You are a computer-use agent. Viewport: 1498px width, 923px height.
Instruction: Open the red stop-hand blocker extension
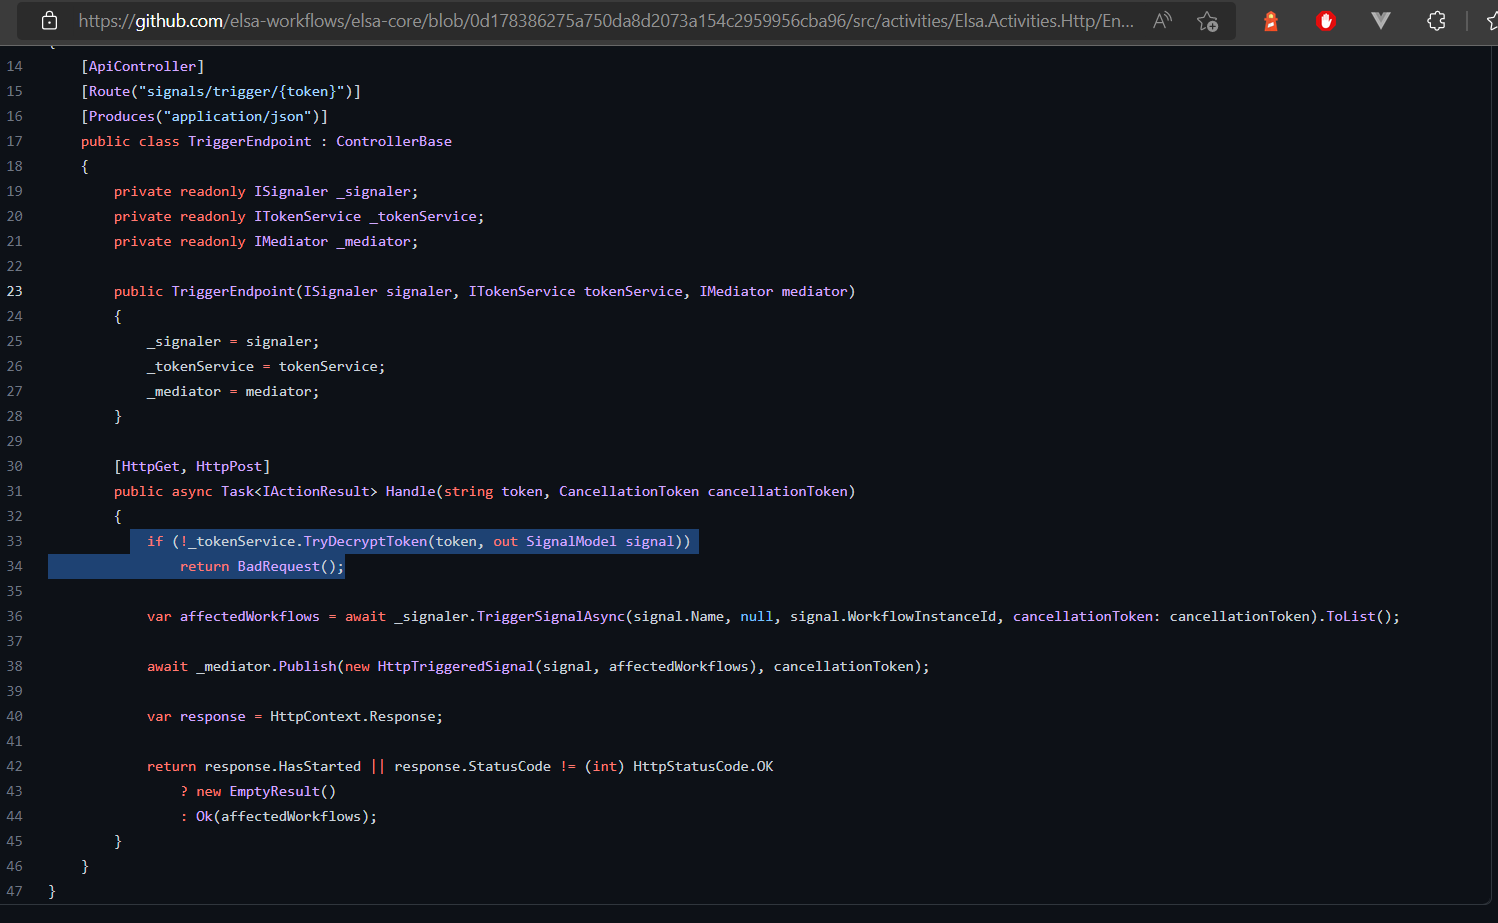coord(1325,20)
